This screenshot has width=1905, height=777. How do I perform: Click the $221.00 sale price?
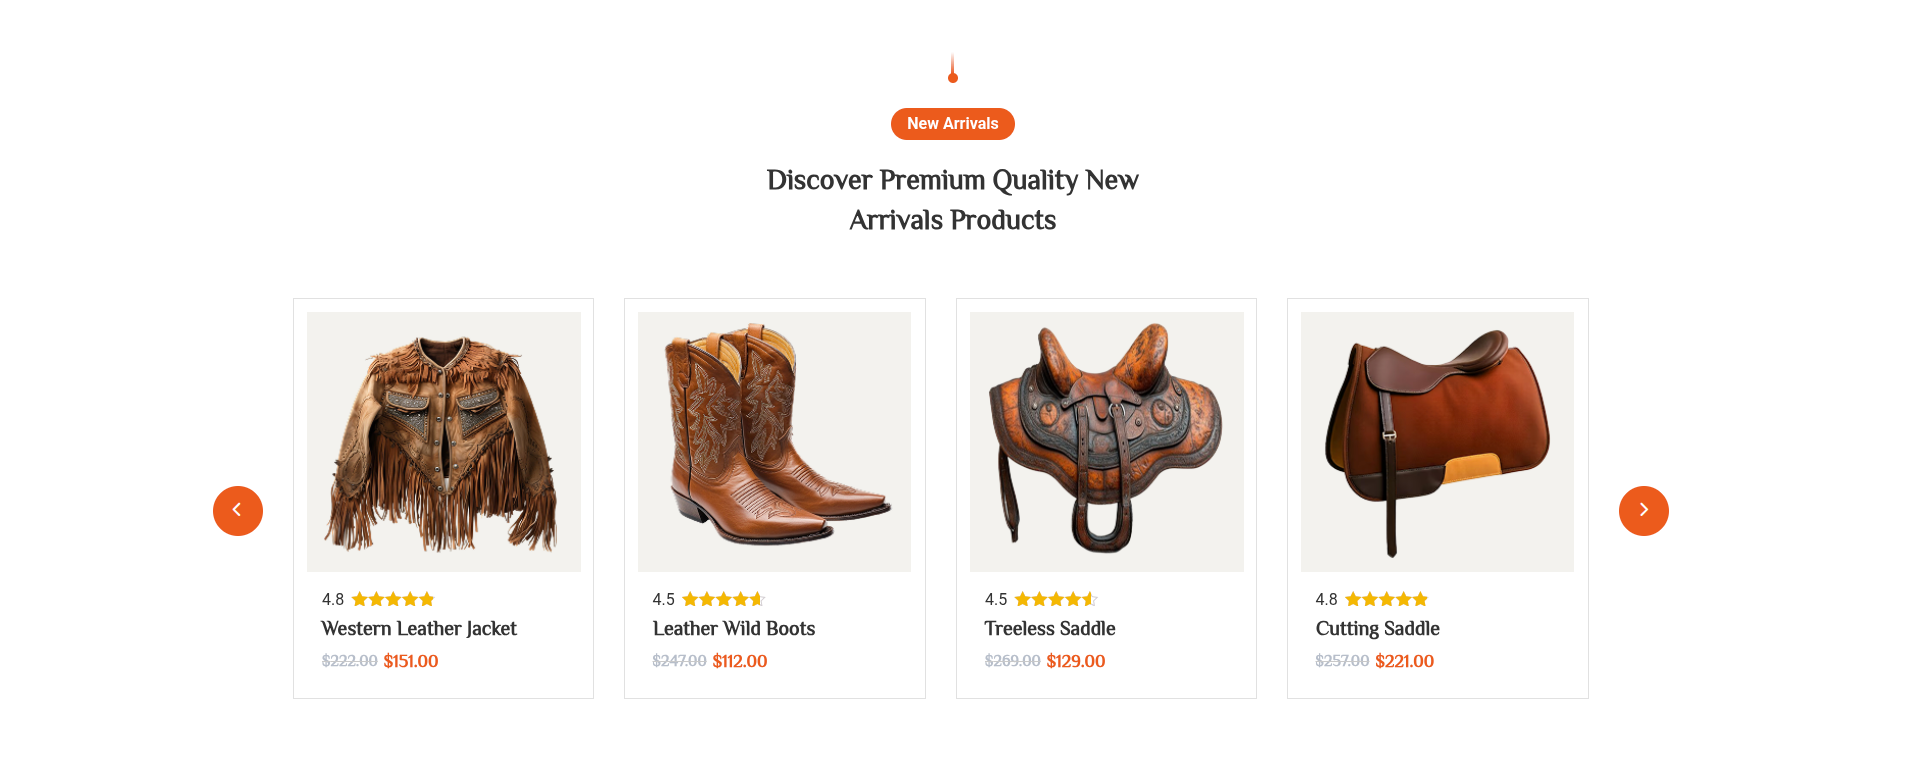[x=1404, y=661]
